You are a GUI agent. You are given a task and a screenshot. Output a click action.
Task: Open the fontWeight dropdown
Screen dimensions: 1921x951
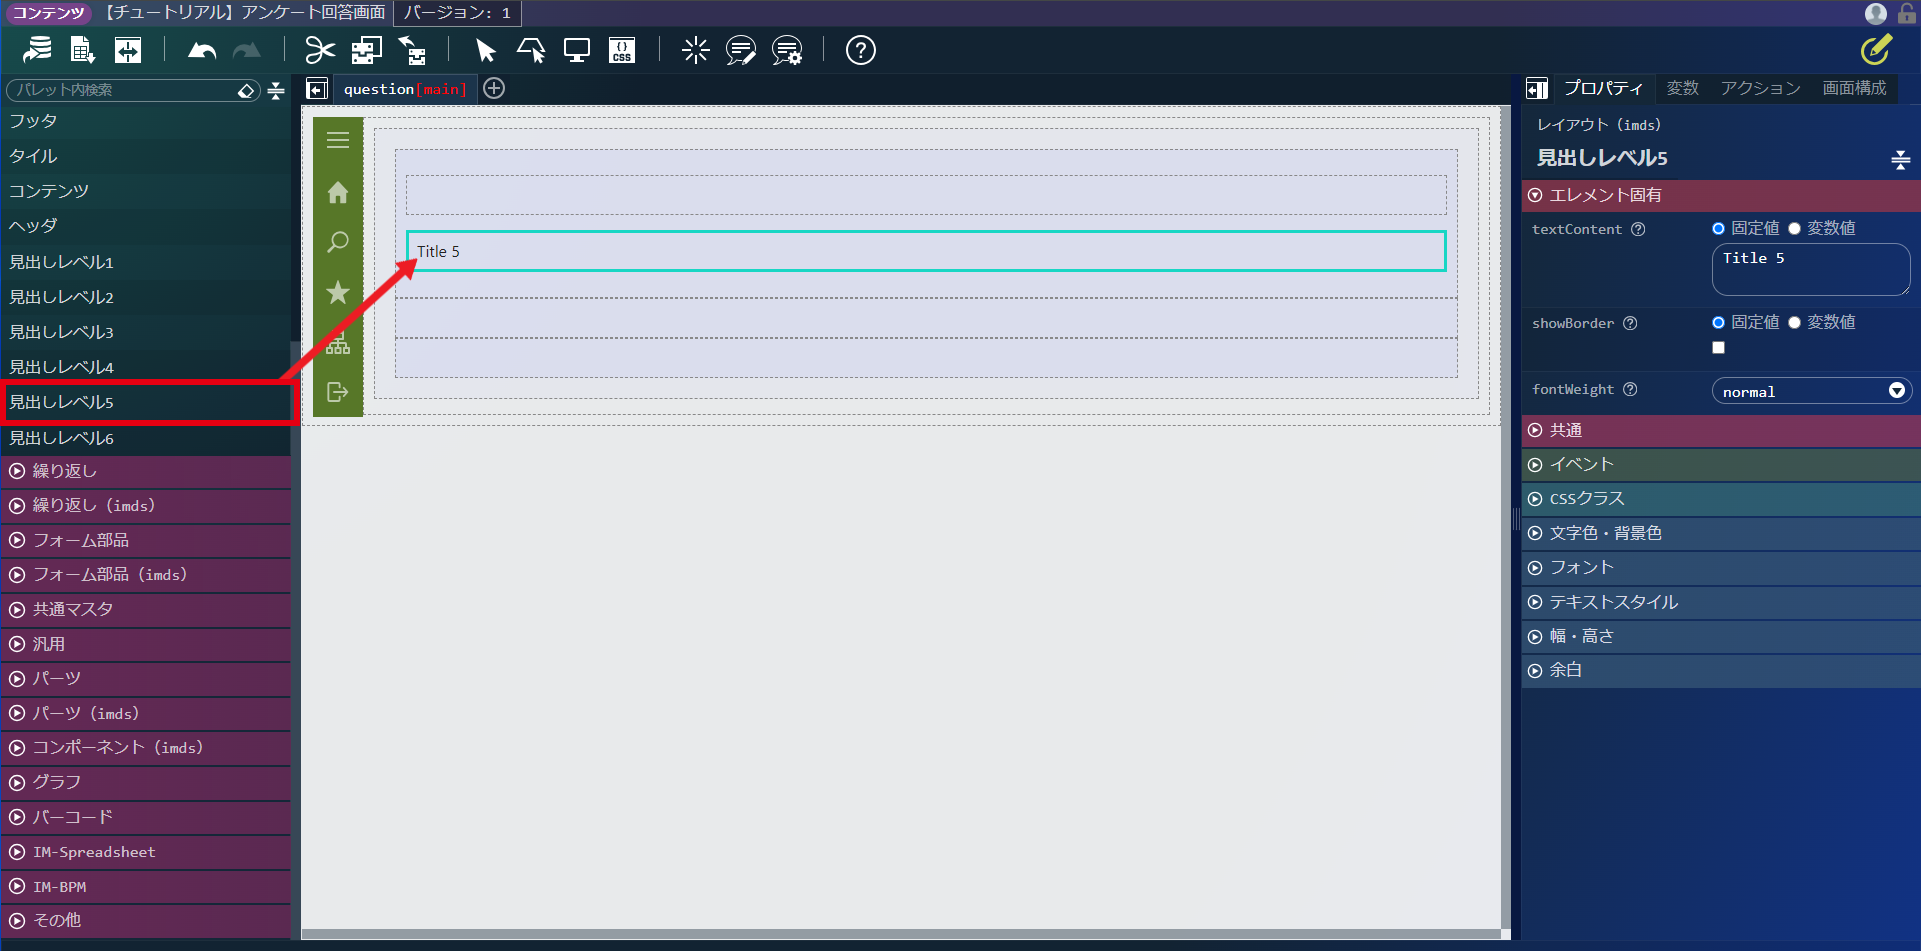tap(1811, 391)
